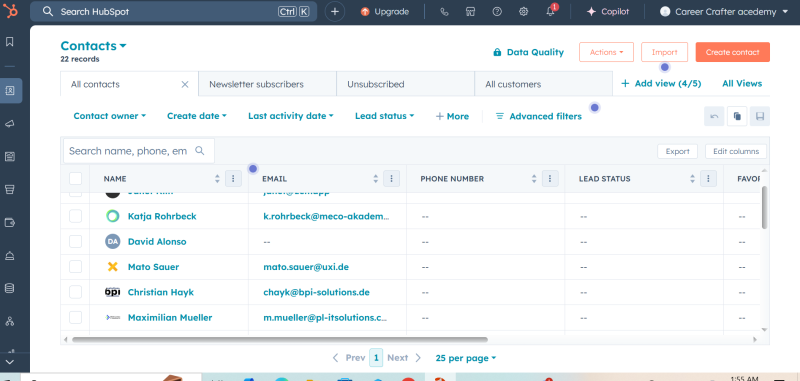Screen dimensions: 800x381
Task: Open Lead status filter dropdown
Action: pyautogui.click(x=385, y=116)
